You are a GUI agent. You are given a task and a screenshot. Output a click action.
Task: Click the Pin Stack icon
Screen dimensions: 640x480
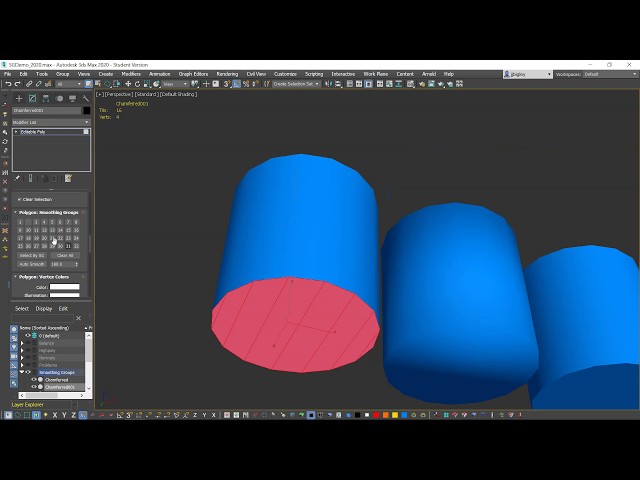tap(17, 178)
